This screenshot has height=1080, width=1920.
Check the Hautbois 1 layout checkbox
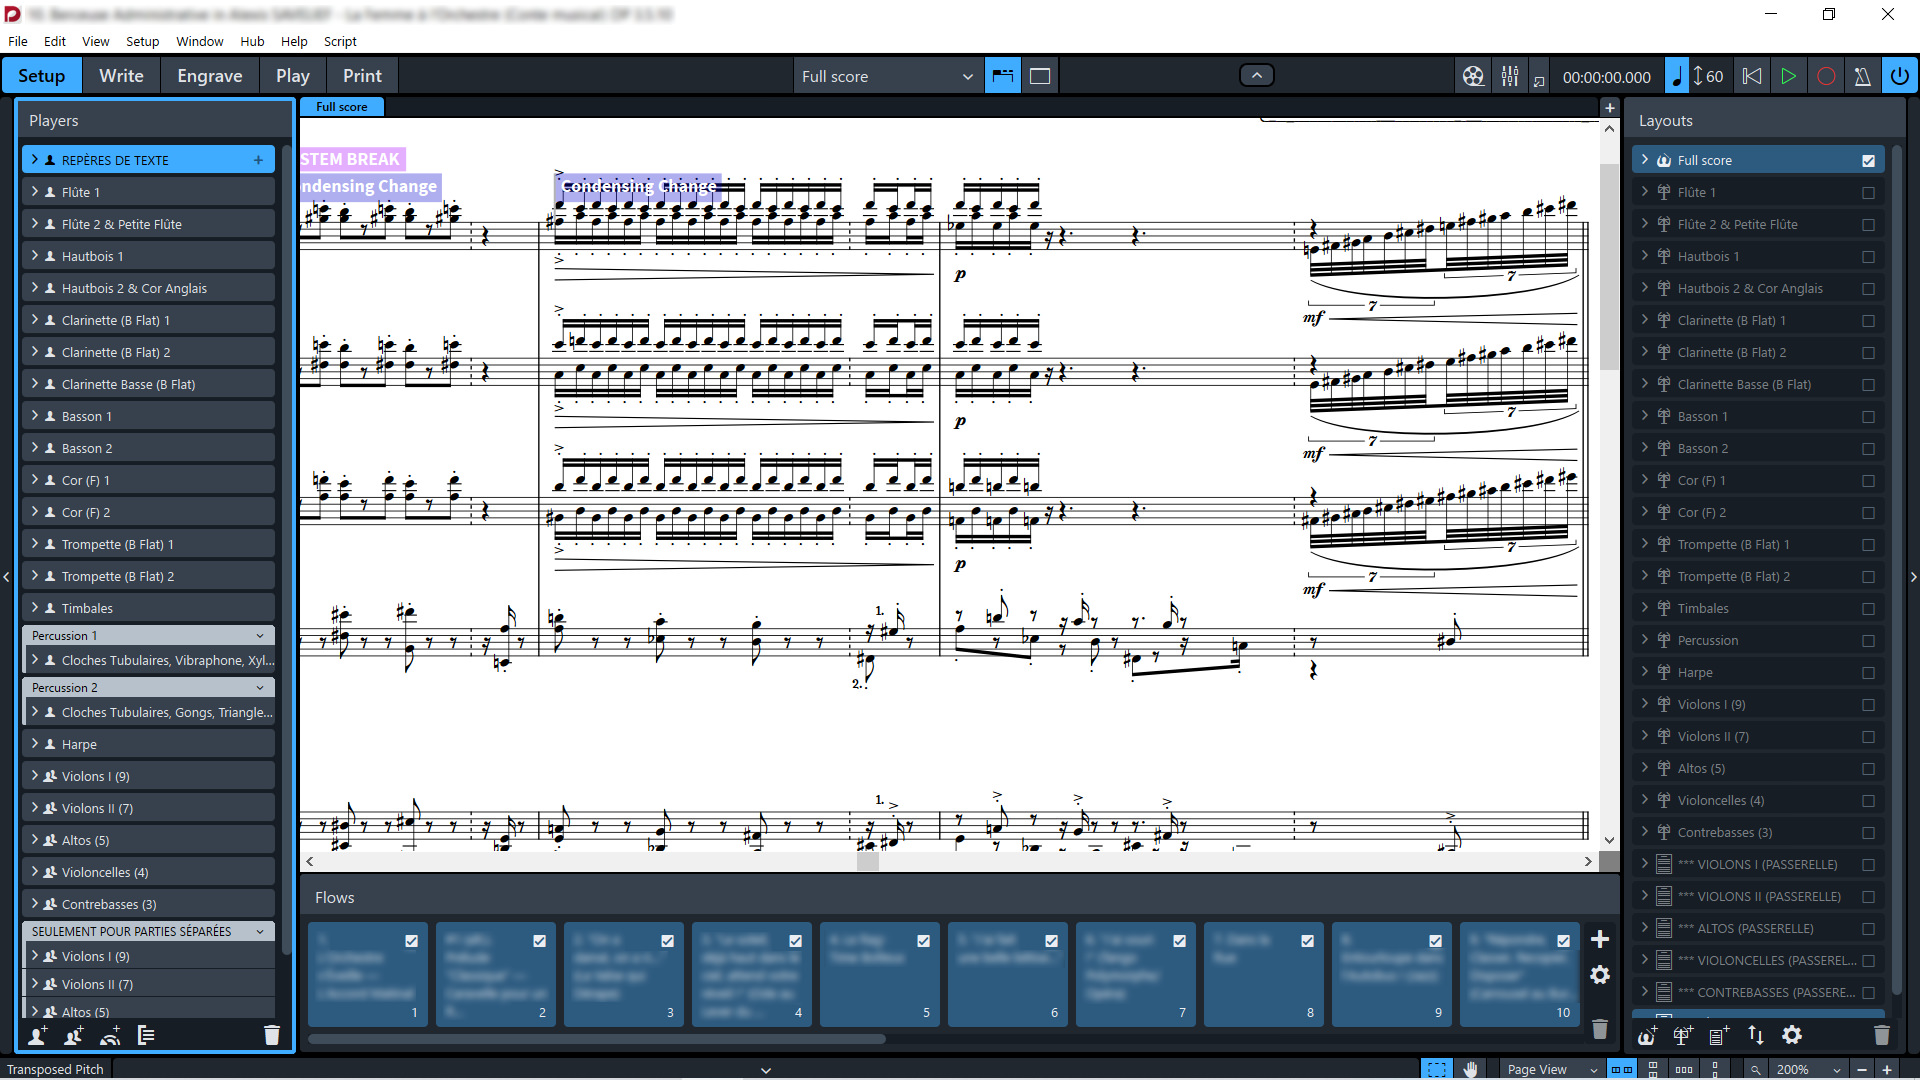(1868, 257)
